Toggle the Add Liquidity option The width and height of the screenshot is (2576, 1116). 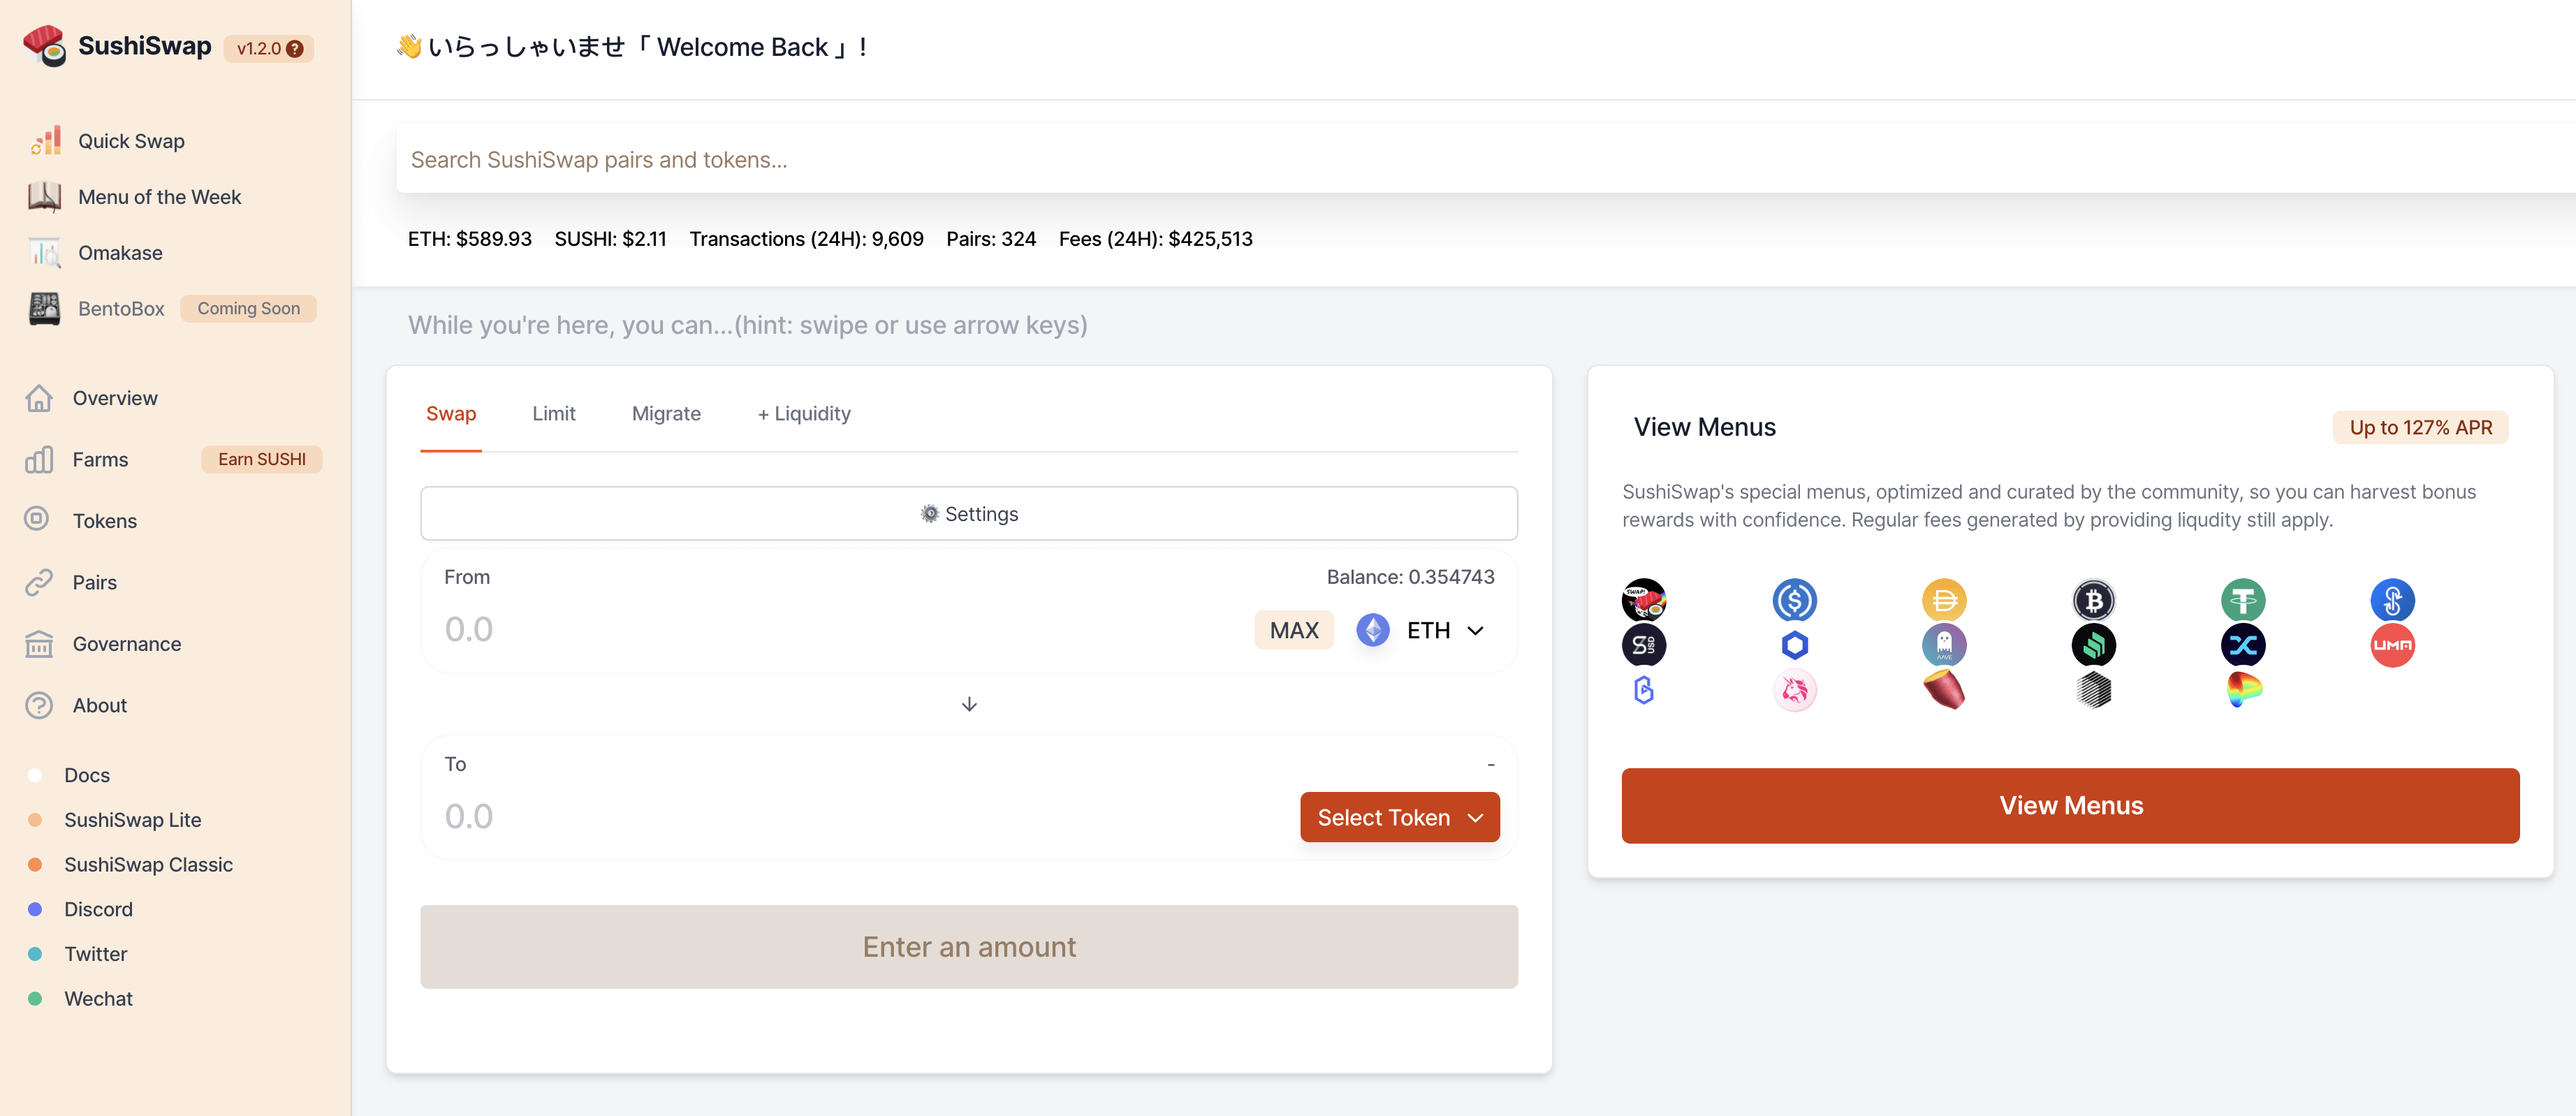[803, 413]
